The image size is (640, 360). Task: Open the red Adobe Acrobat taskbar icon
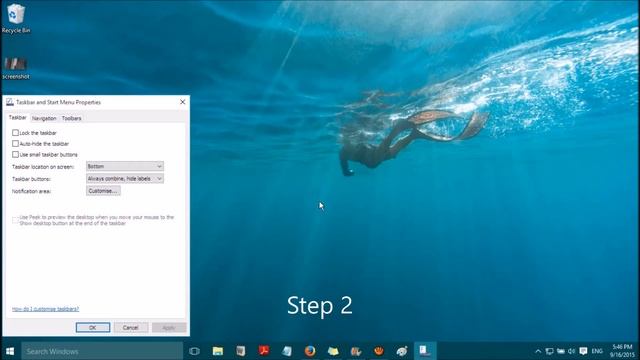264,351
